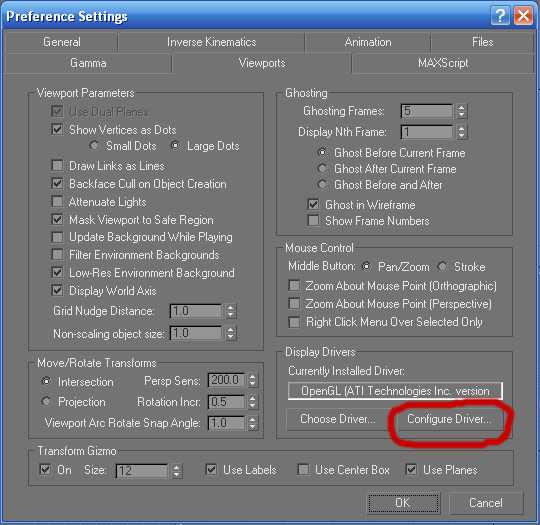The width and height of the screenshot is (540, 525).
Task: Click Viewport Arc Rotate Snap Angle field
Action: coord(226,423)
